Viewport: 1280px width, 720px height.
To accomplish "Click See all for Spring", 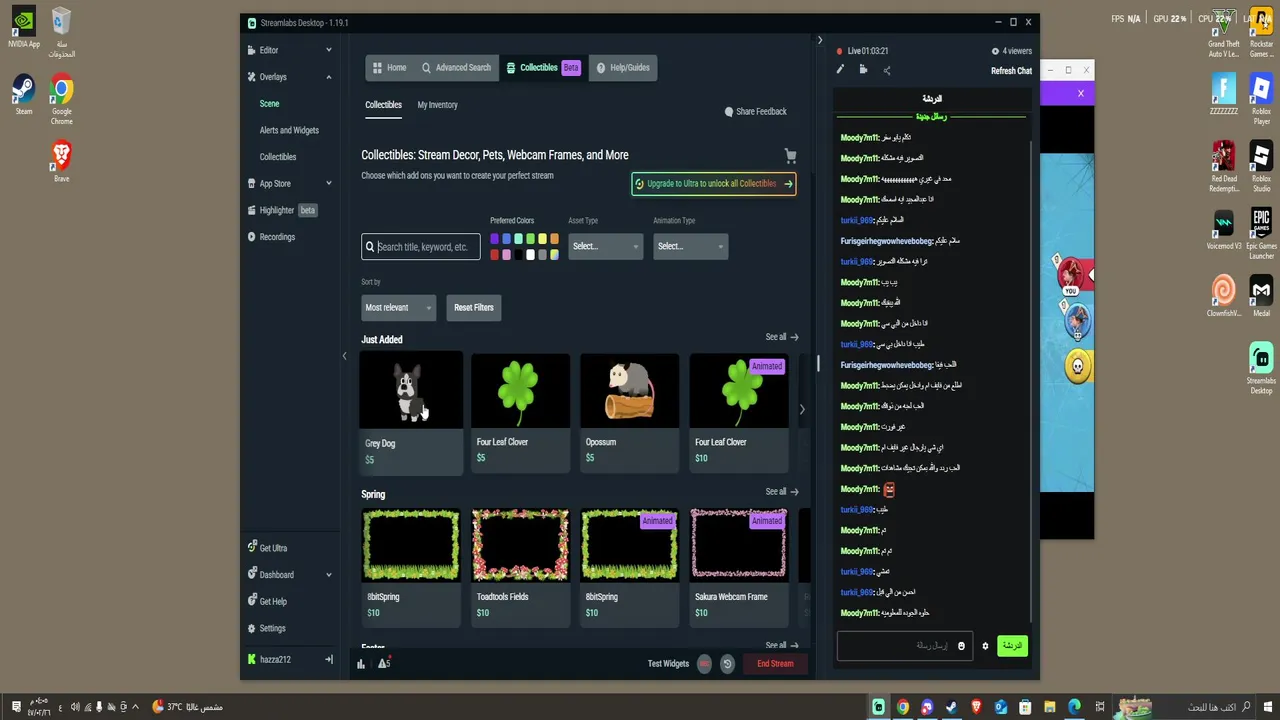I will tap(782, 492).
